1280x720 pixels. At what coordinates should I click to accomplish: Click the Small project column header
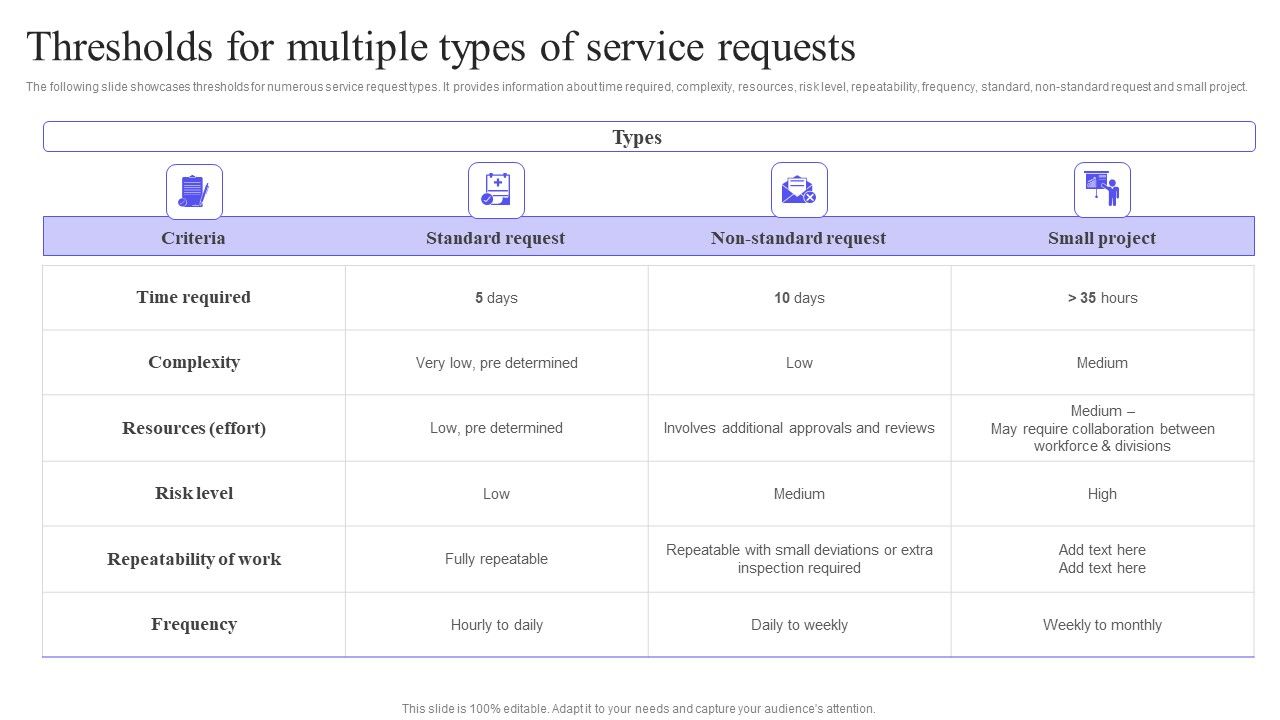point(1102,238)
